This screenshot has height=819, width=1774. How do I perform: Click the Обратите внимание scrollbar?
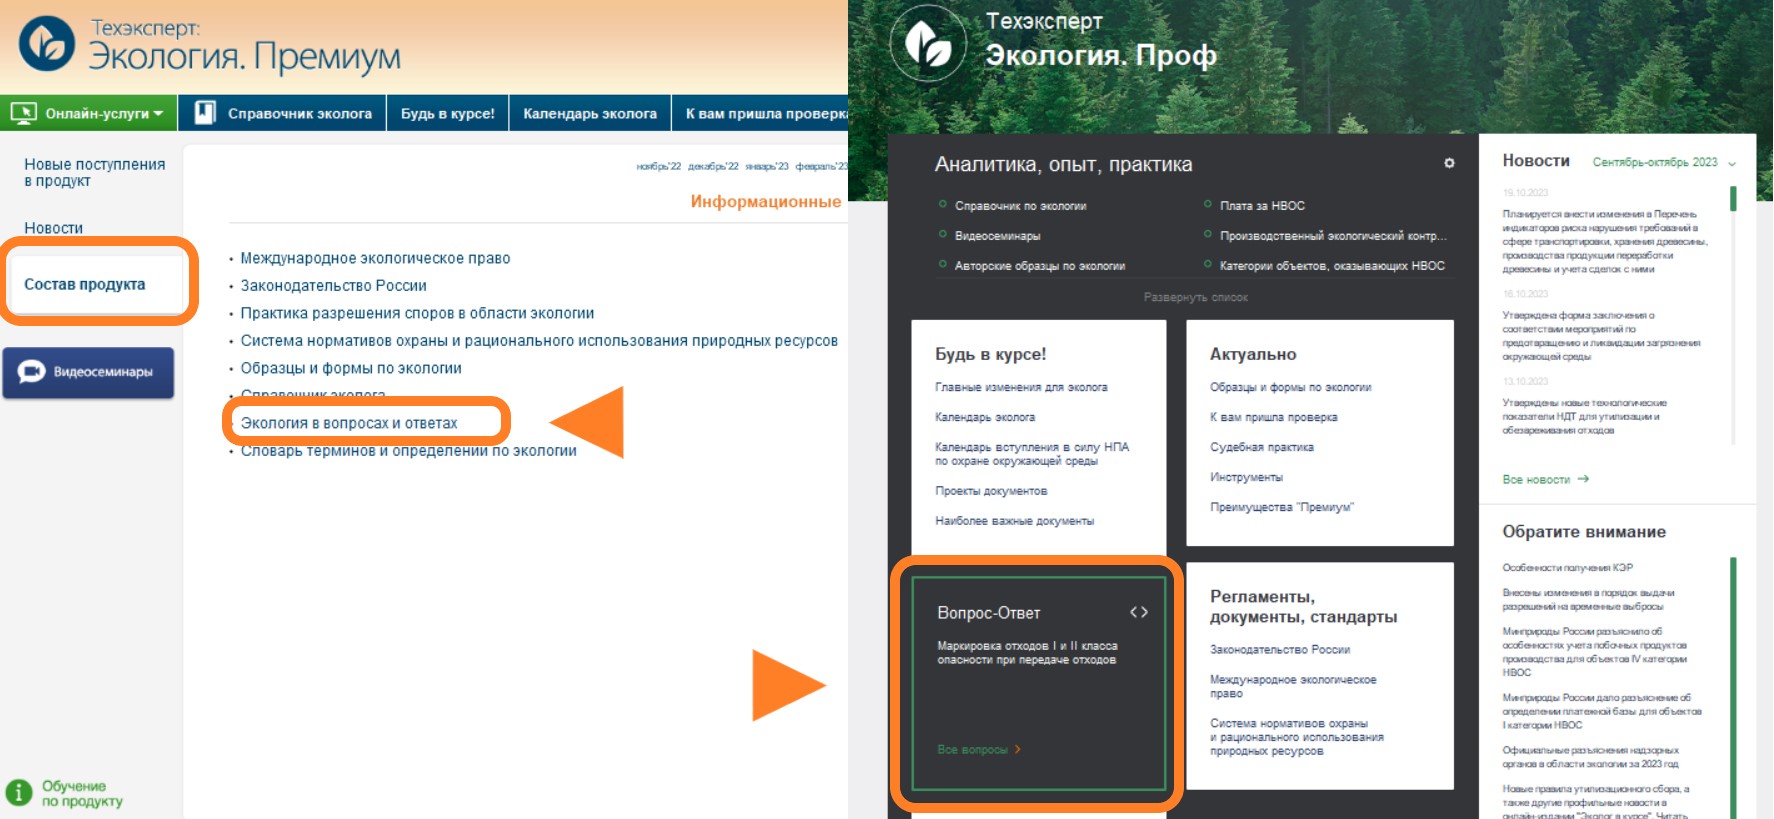[x=1733, y=688]
